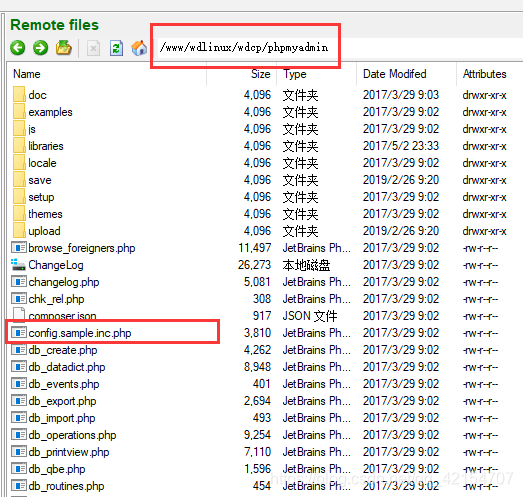Click the db_datadict.php file icon

click(19, 367)
